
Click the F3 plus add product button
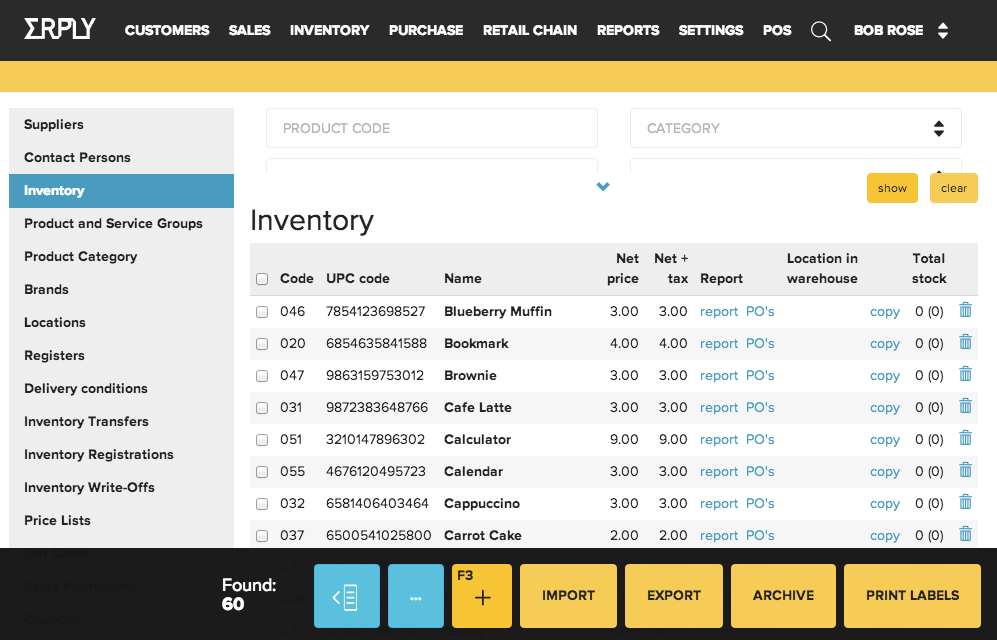click(x=482, y=596)
